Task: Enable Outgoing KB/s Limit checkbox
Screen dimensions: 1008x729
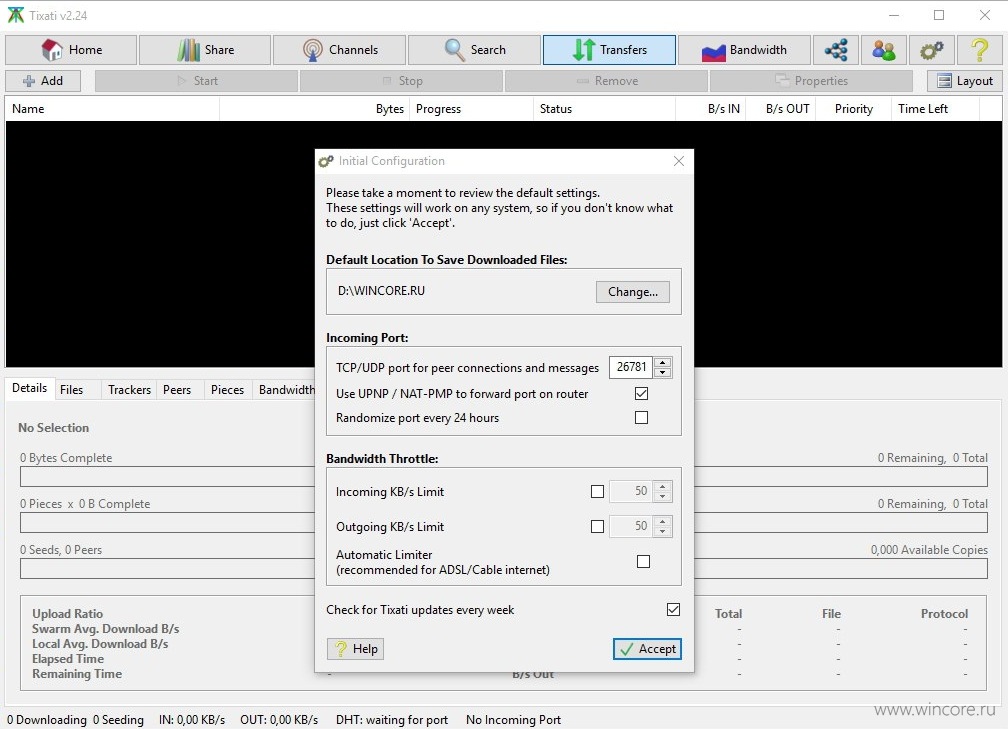Action: click(x=597, y=526)
